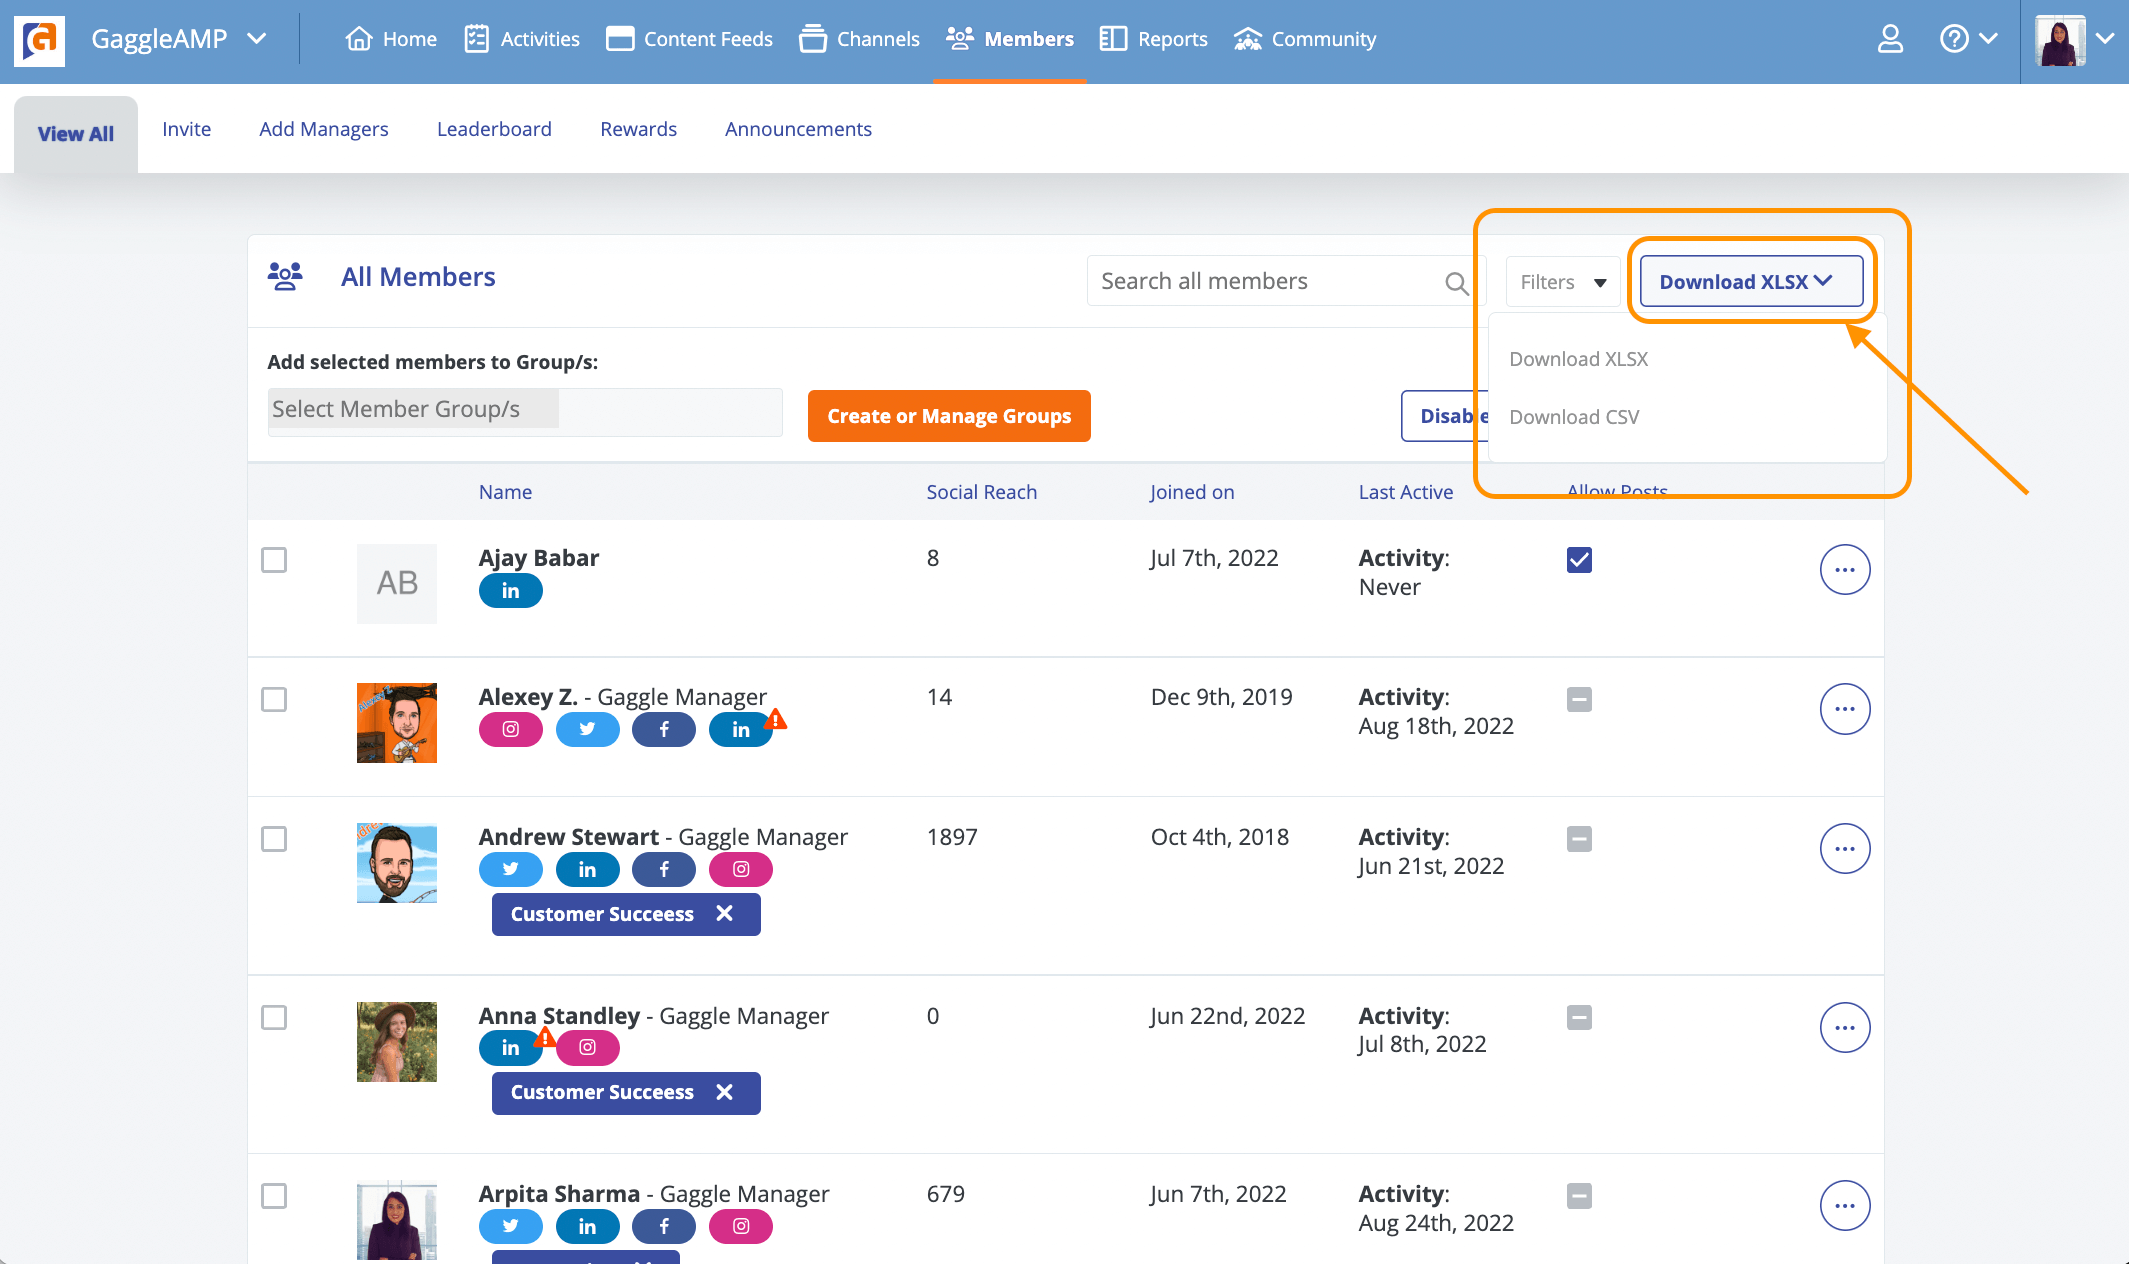Toggle Allow Posts for Alexey Z.
Viewport: 2129px width, 1264px height.
[1579, 699]
